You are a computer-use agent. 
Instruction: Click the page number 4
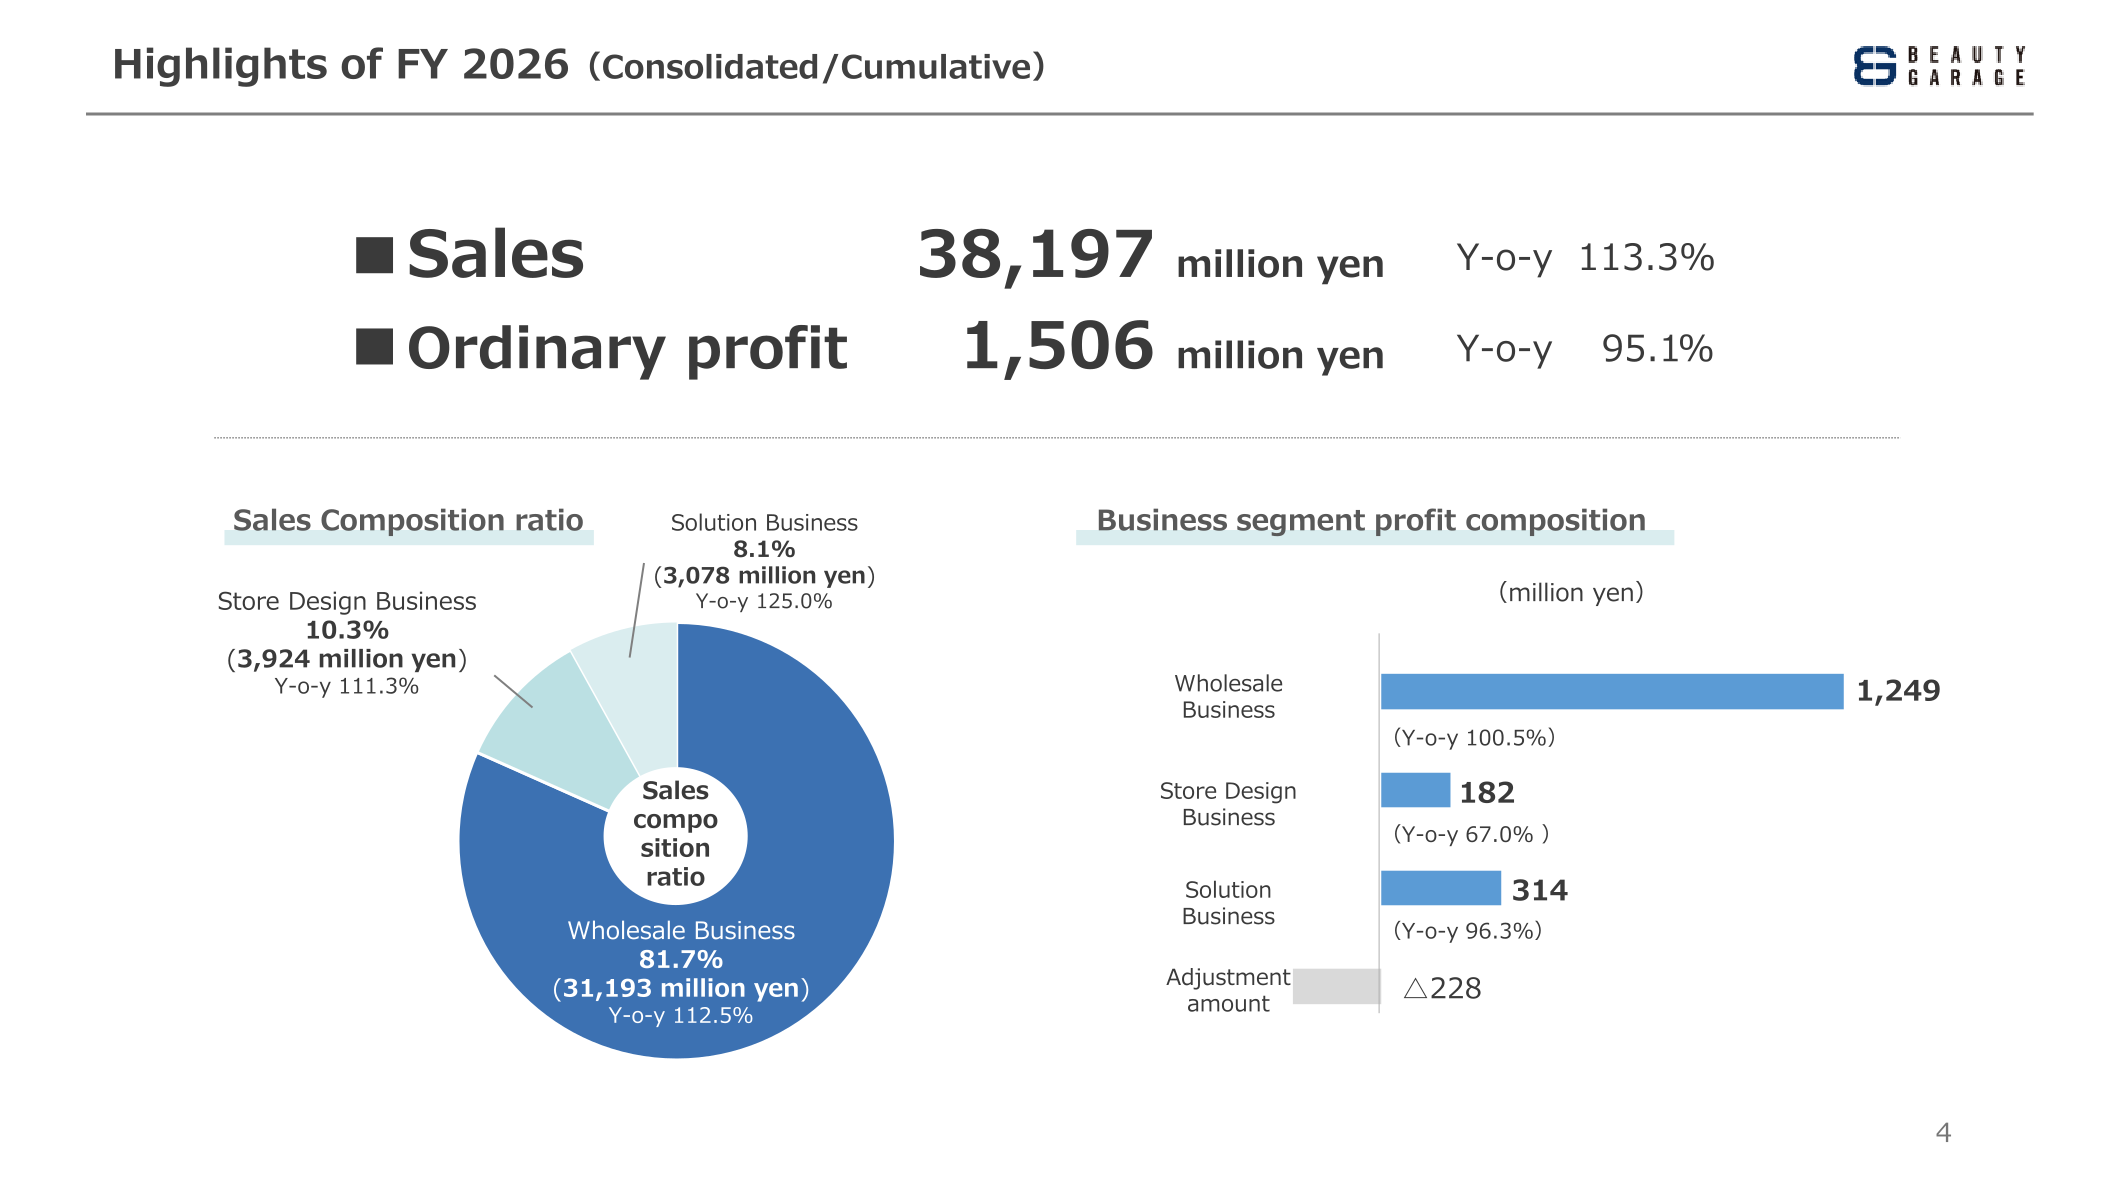1943,1133
